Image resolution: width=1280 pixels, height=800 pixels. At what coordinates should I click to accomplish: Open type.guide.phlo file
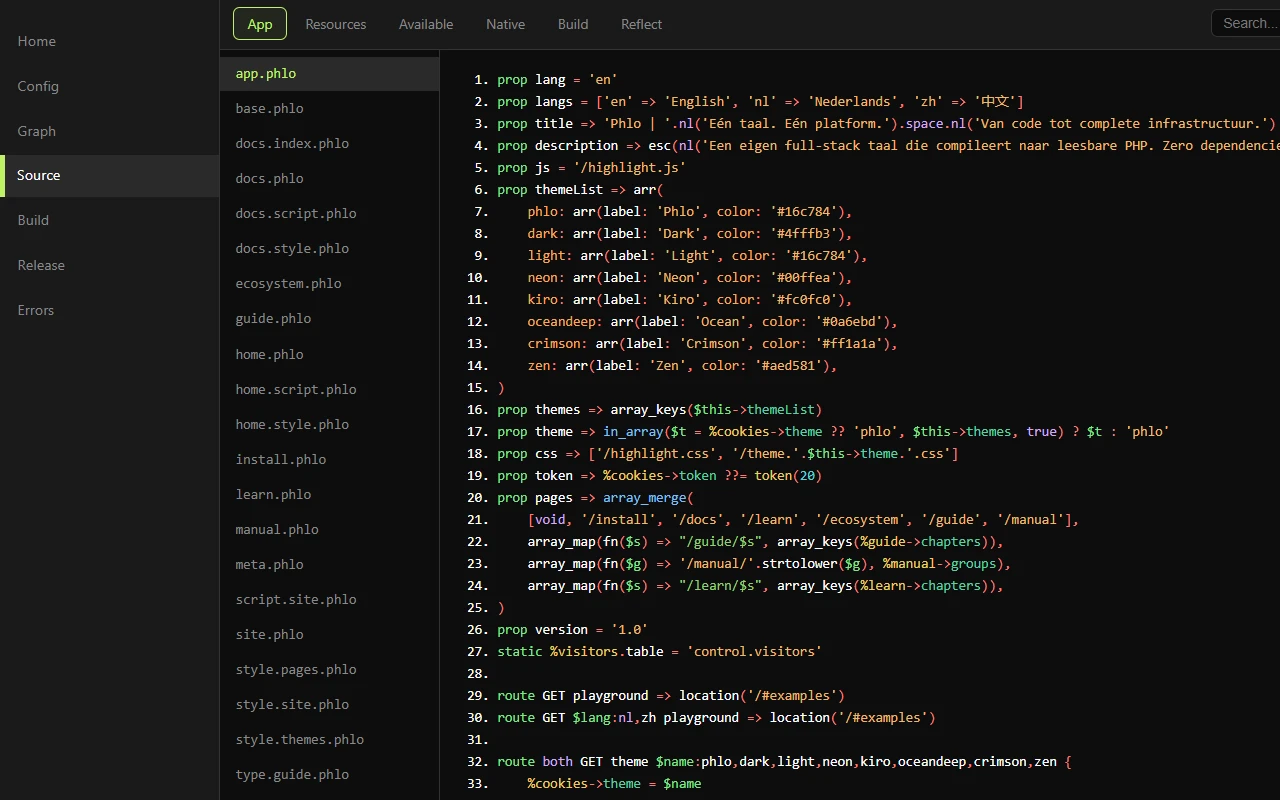tap(329, 775)
